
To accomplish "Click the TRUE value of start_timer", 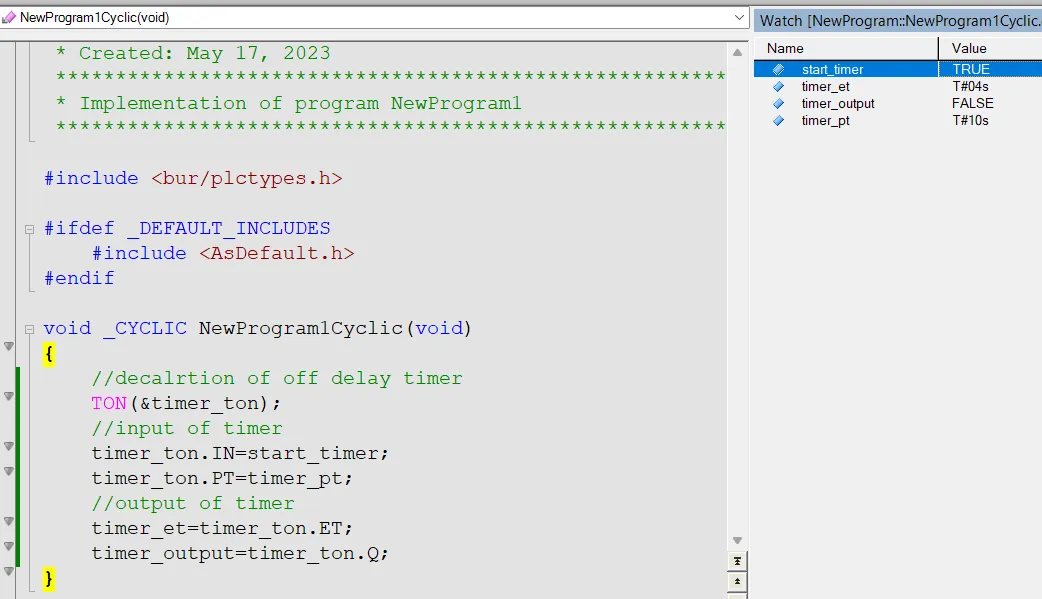I will point(971,69).
